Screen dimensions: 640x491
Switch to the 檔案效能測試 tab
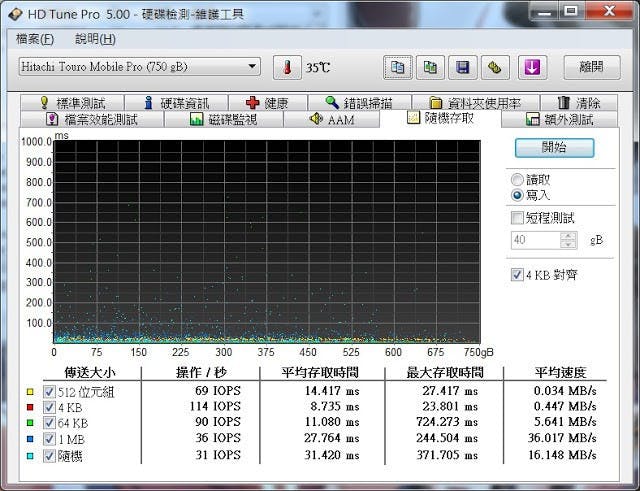tap(92, 119)
